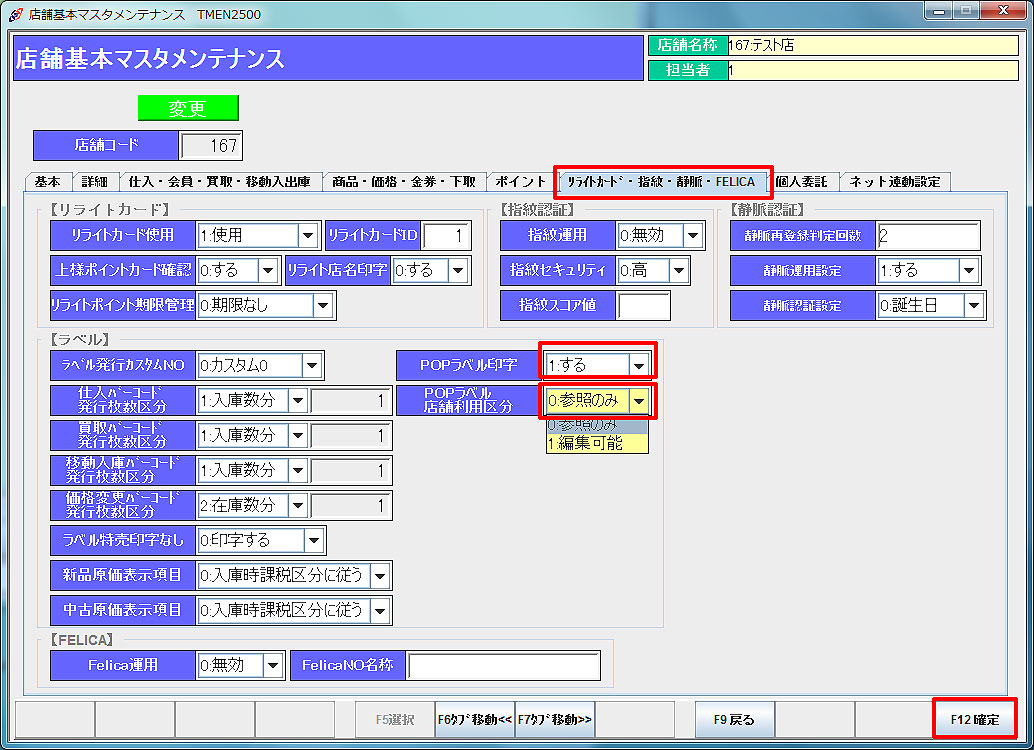This screenshot has width=1034, height=750.
Task: Expand the ラベル発行カスタムNO dropdown
Action: pyautogui.click(x=312, y=365)
